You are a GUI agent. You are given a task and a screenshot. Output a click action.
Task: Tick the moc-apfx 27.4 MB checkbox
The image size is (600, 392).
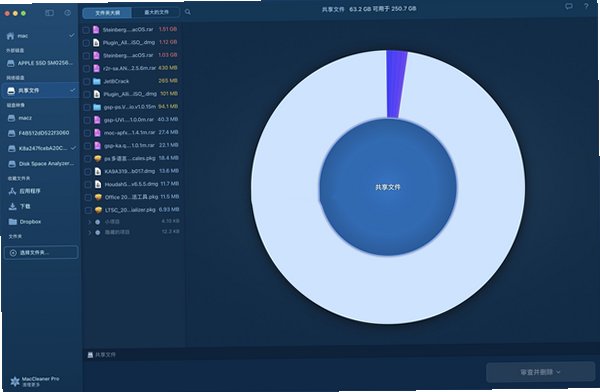[x=87, y=133]
